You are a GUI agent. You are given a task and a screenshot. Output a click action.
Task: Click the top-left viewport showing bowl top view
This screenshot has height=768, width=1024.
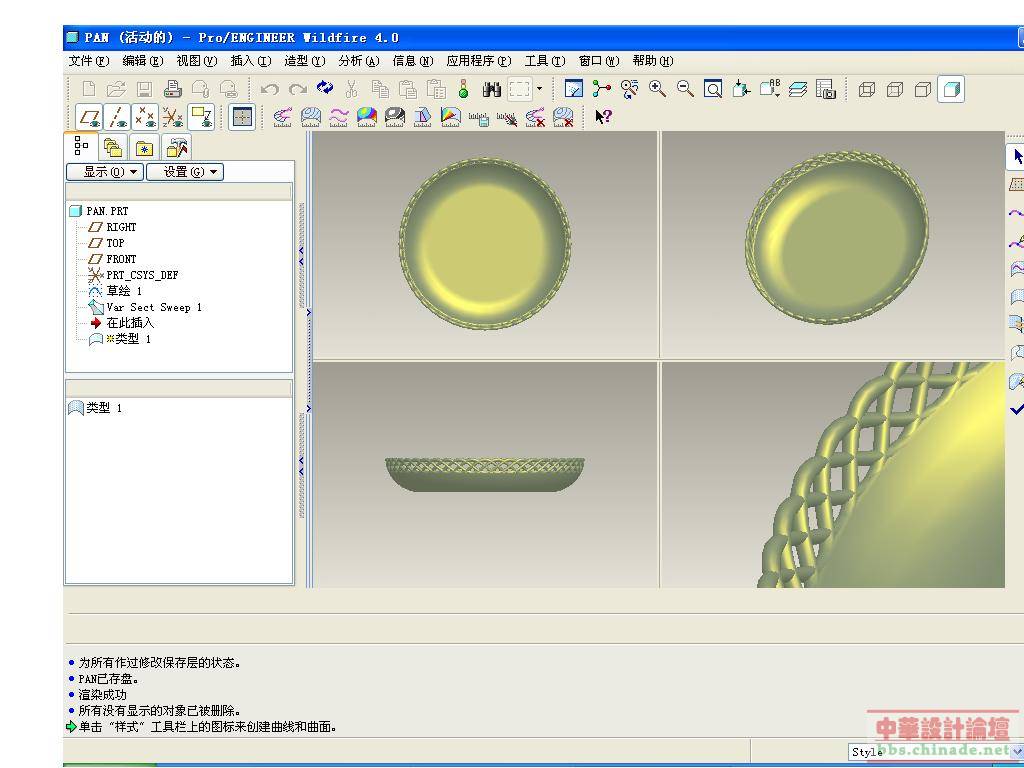(485, 244)
